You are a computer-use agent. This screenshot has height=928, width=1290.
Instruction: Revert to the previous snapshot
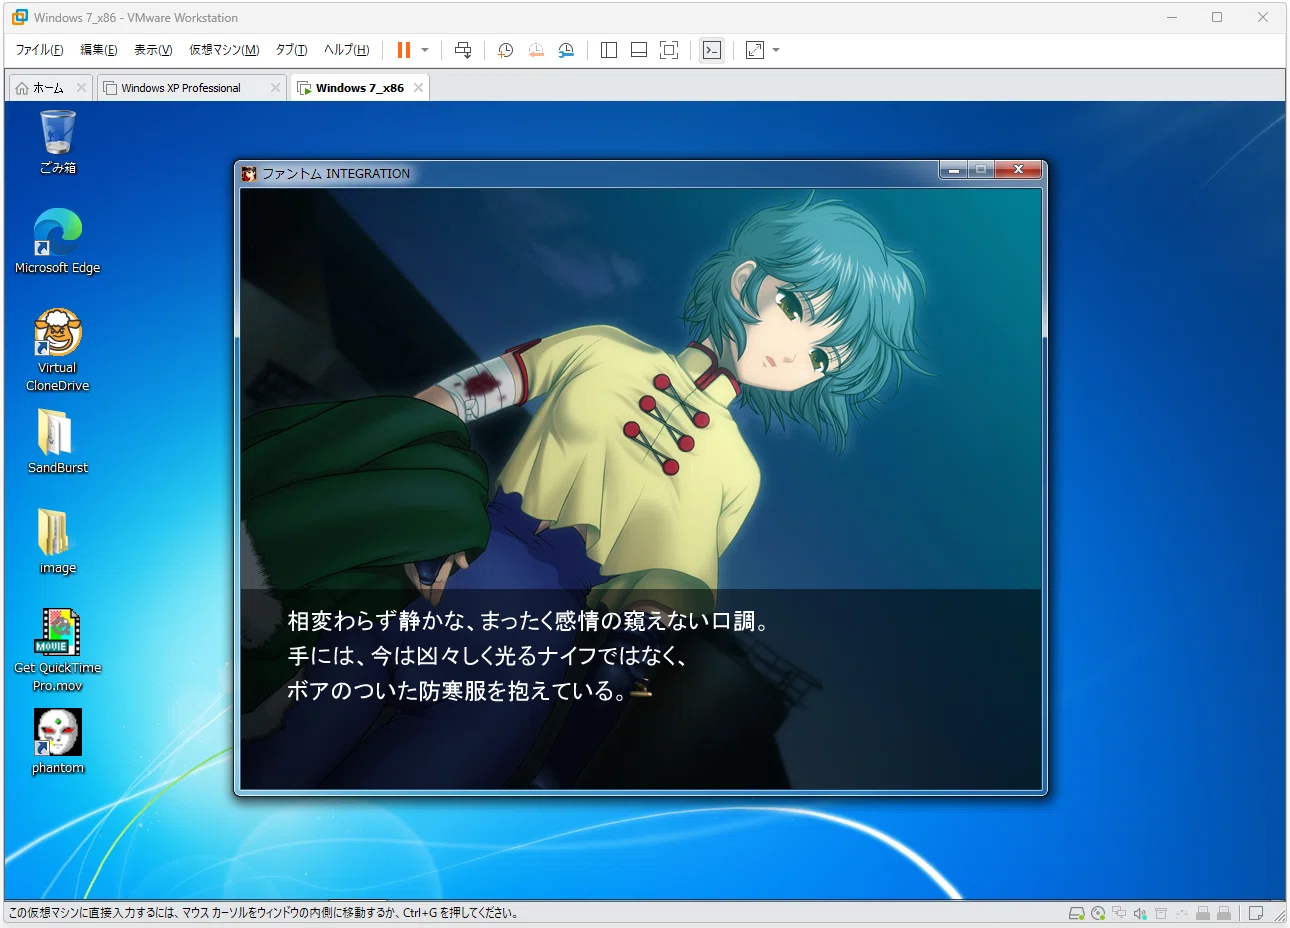pos(536,50)
